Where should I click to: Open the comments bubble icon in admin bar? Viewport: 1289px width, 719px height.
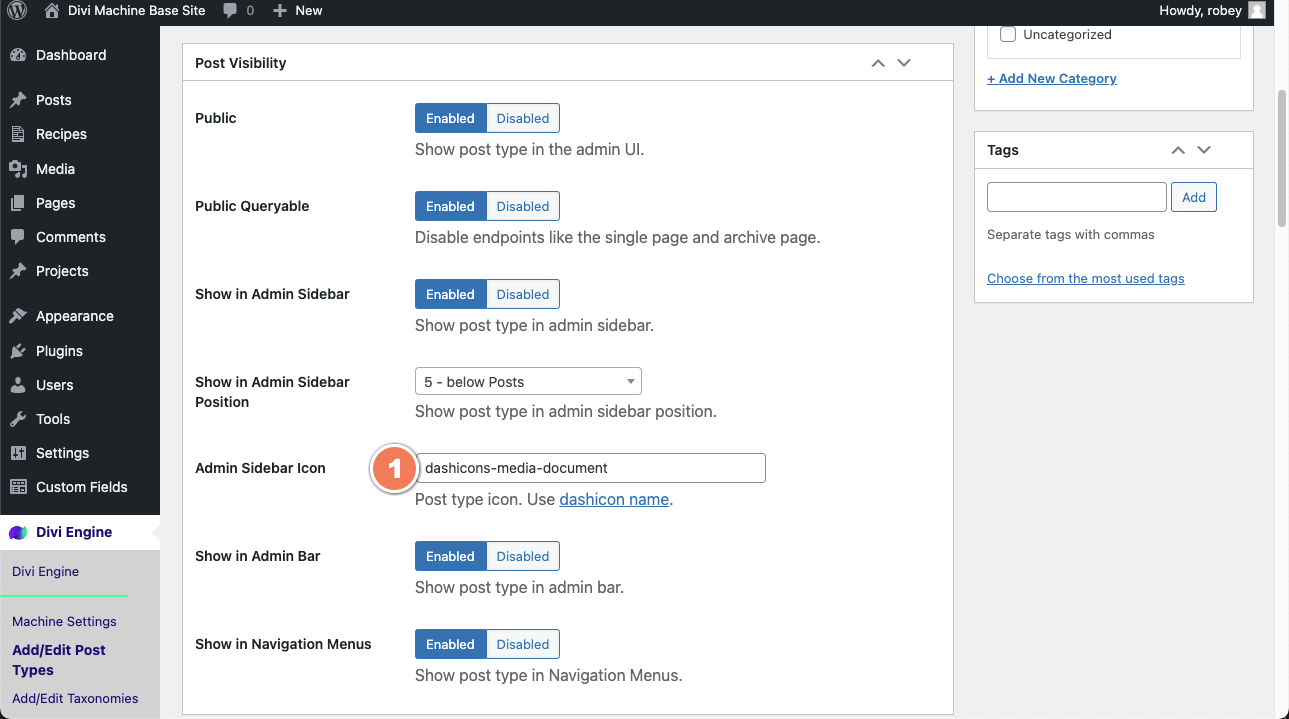[231, 11]
